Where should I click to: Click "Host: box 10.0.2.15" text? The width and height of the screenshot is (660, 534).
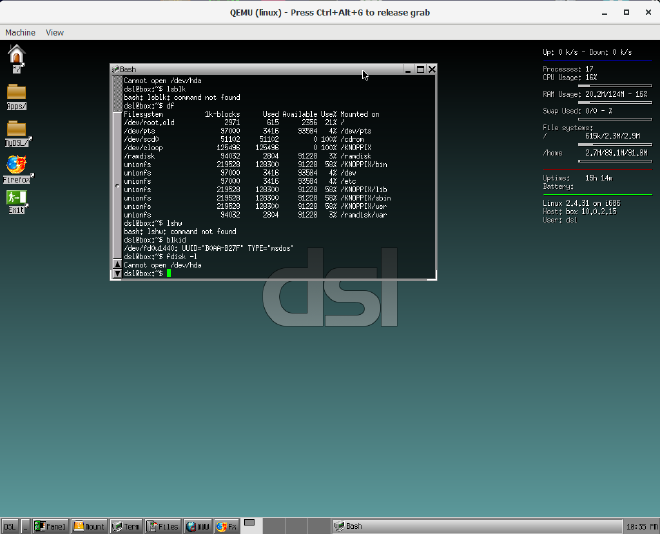[579, 212]
